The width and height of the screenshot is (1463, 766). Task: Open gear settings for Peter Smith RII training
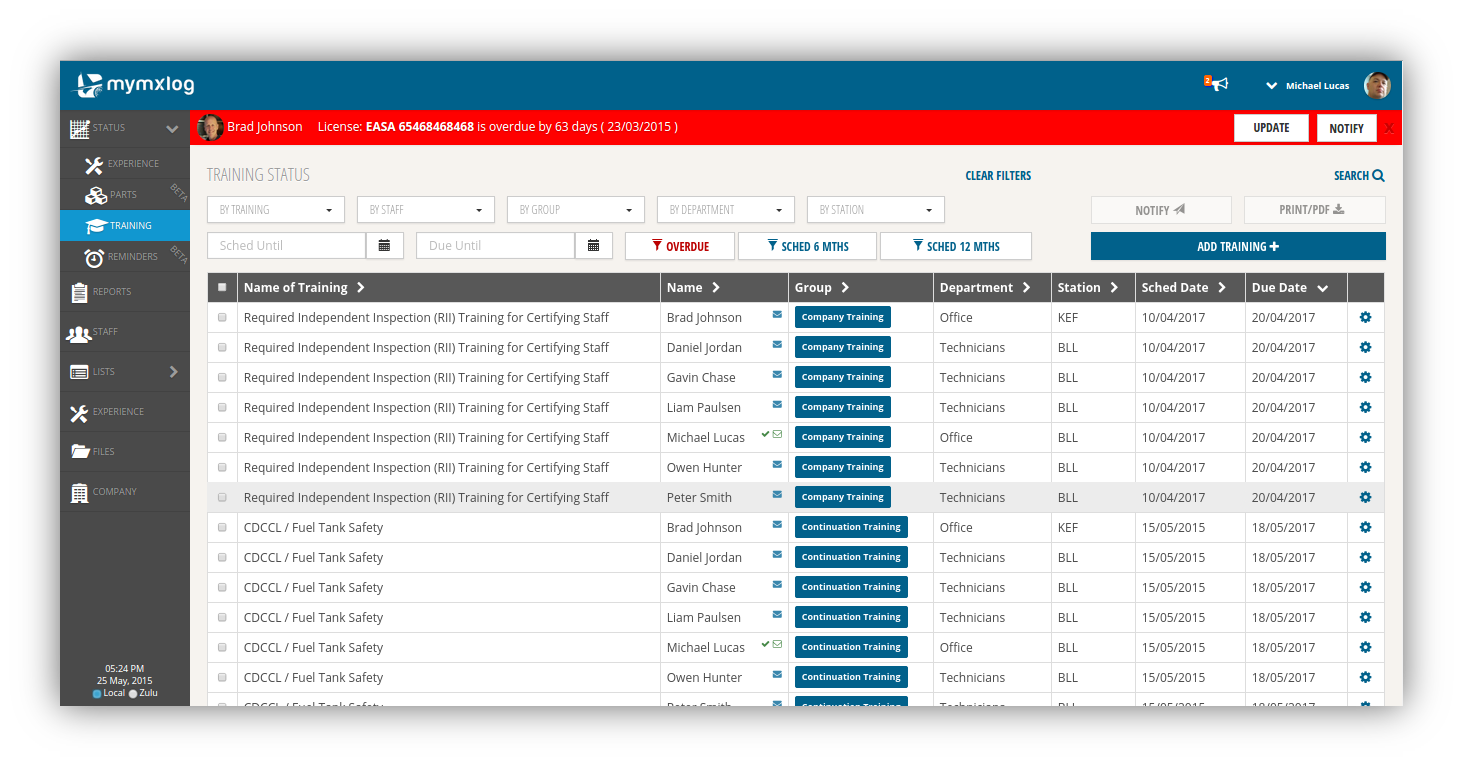[x=1365, y=497]
